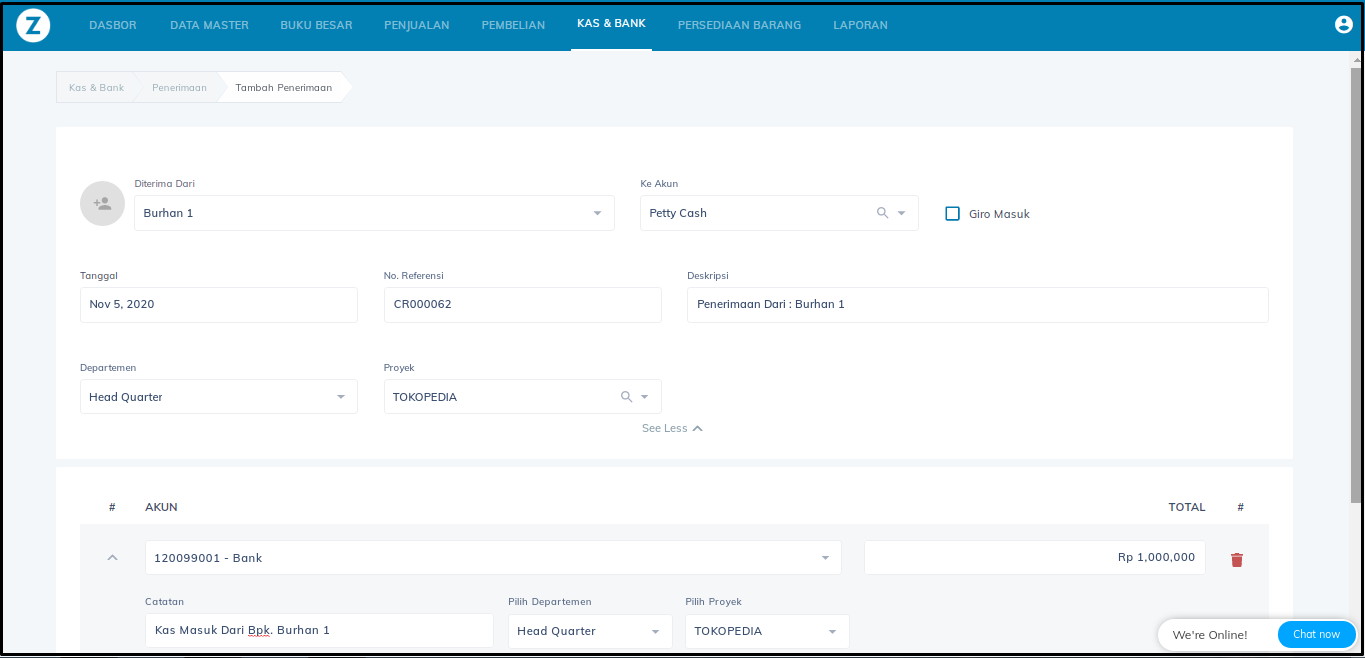Enable the Giro Masuk checkbox
Viewport: 1365px width, 658px height.
click(x=952, y=213)
